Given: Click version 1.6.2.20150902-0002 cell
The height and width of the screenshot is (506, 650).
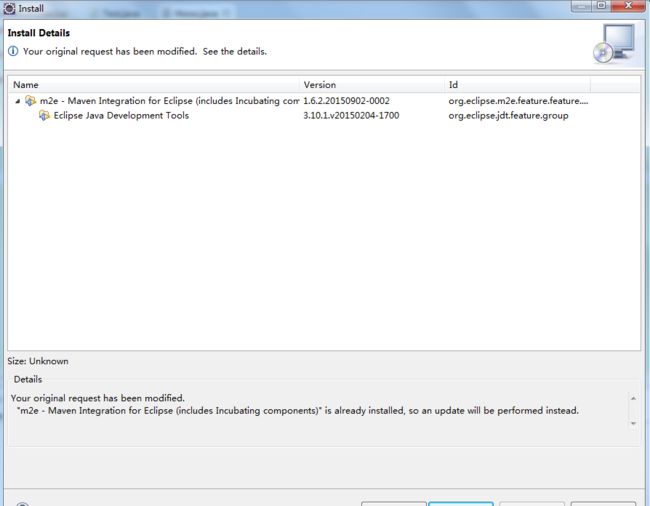Looking at the screenshot, I should pos(347,101).
